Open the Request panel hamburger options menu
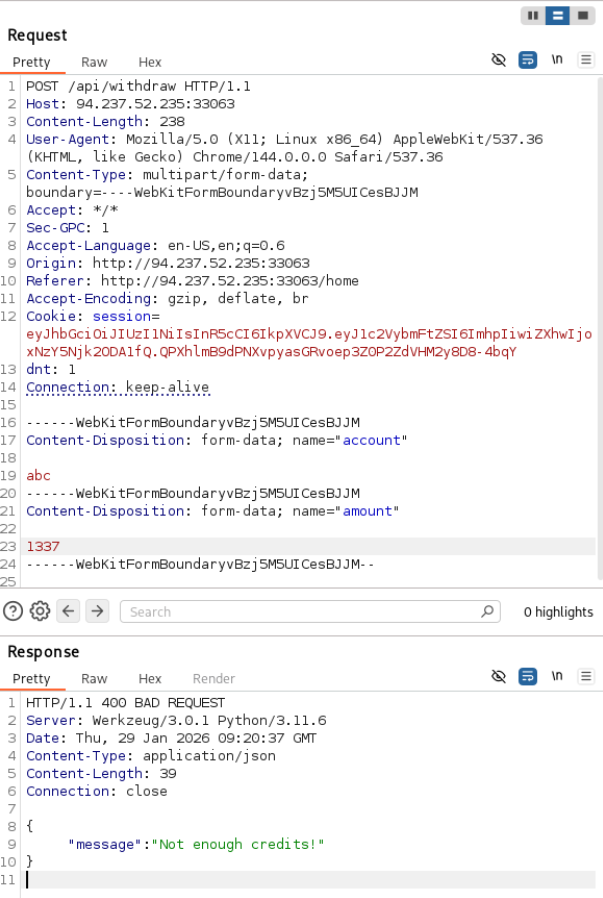 pos(586,60)
